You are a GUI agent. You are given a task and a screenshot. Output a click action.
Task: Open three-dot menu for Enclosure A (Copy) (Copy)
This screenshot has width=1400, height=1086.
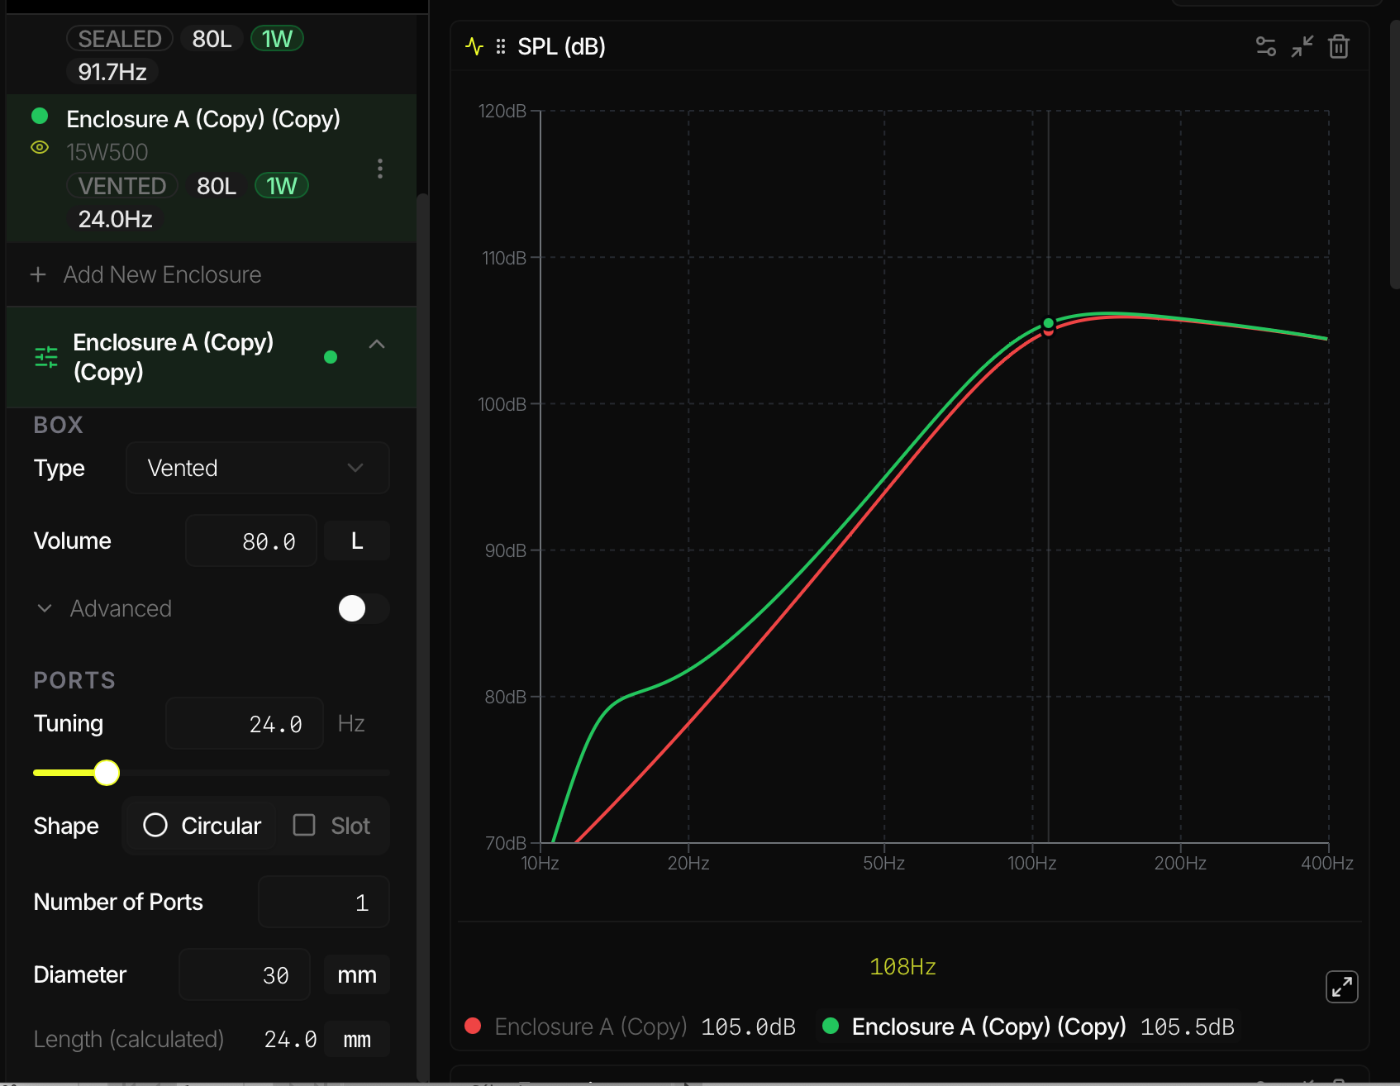[x=380, y=168]
